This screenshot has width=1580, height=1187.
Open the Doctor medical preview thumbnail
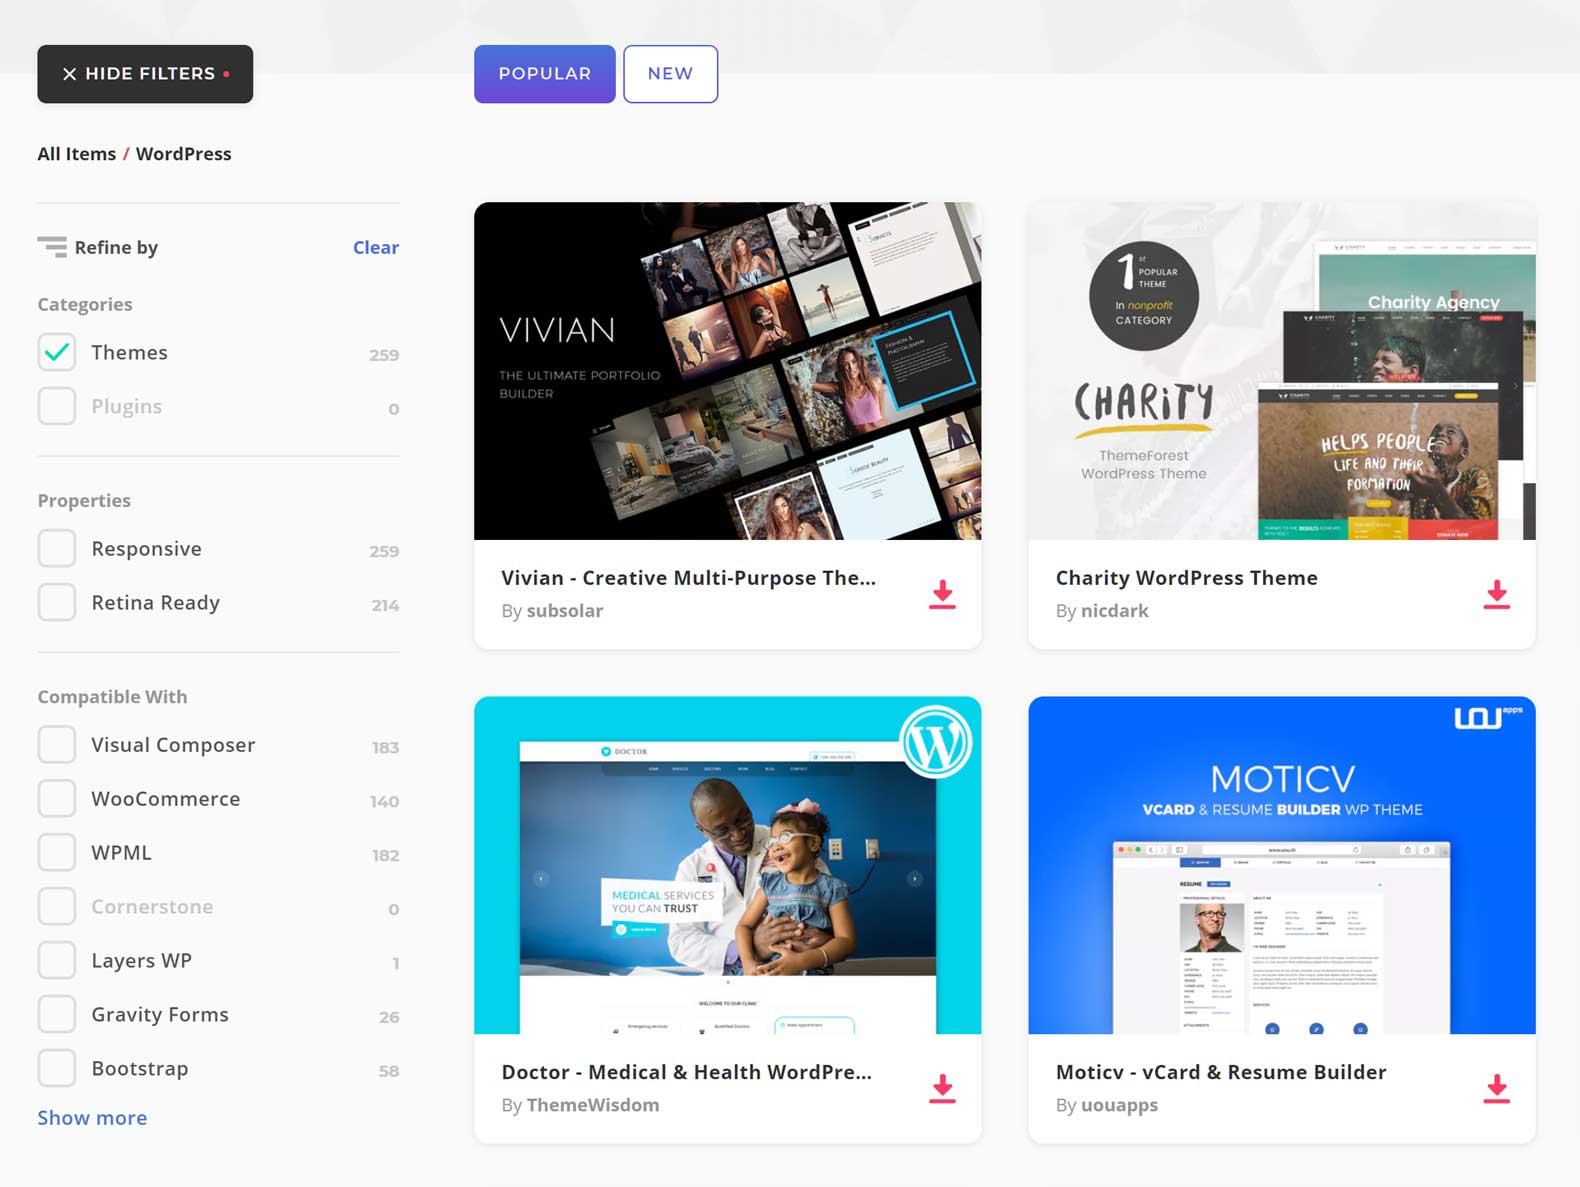tap(728, 865)
